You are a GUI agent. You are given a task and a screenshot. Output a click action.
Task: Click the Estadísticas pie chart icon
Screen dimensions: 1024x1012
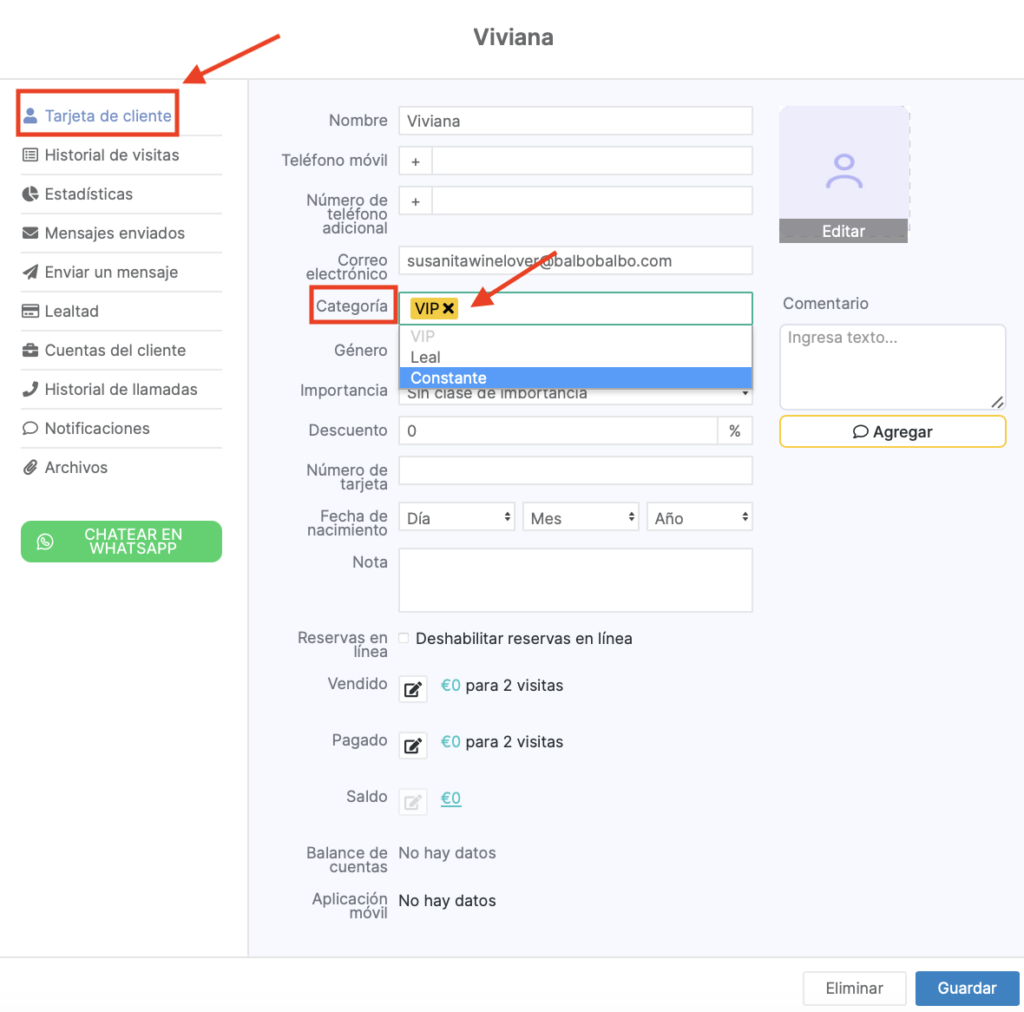[x=30, y=194]
